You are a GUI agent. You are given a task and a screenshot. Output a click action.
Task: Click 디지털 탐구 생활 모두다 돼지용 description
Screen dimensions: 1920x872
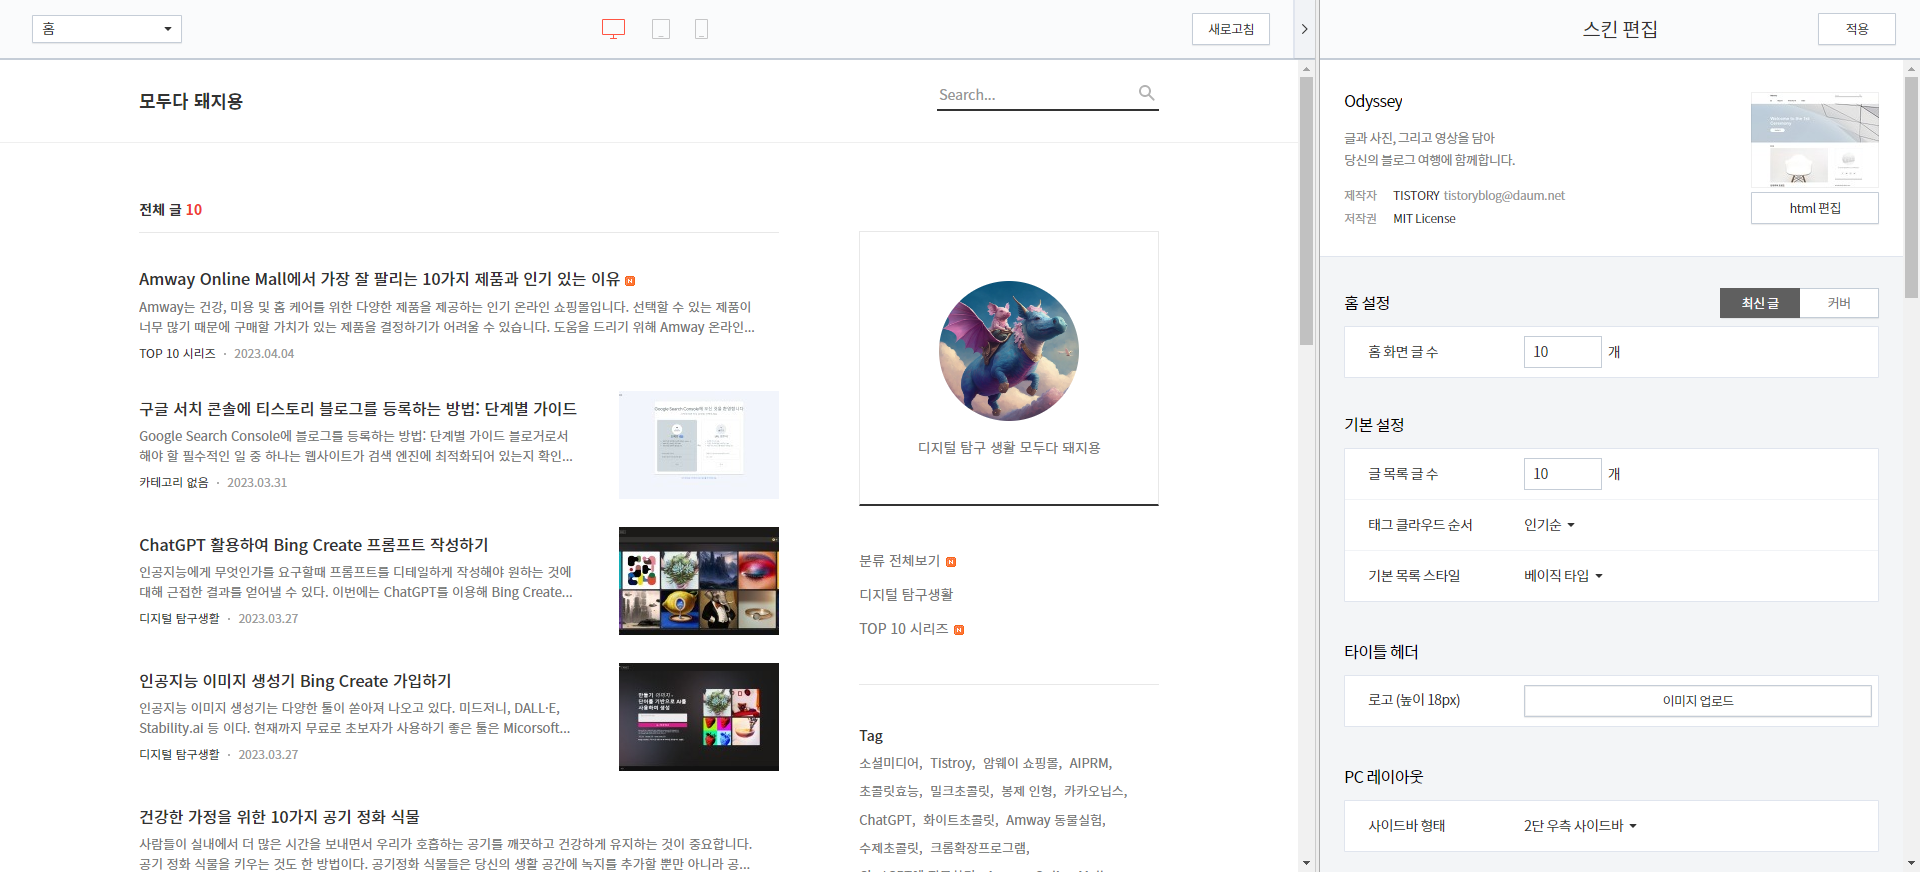point(1009,448)
